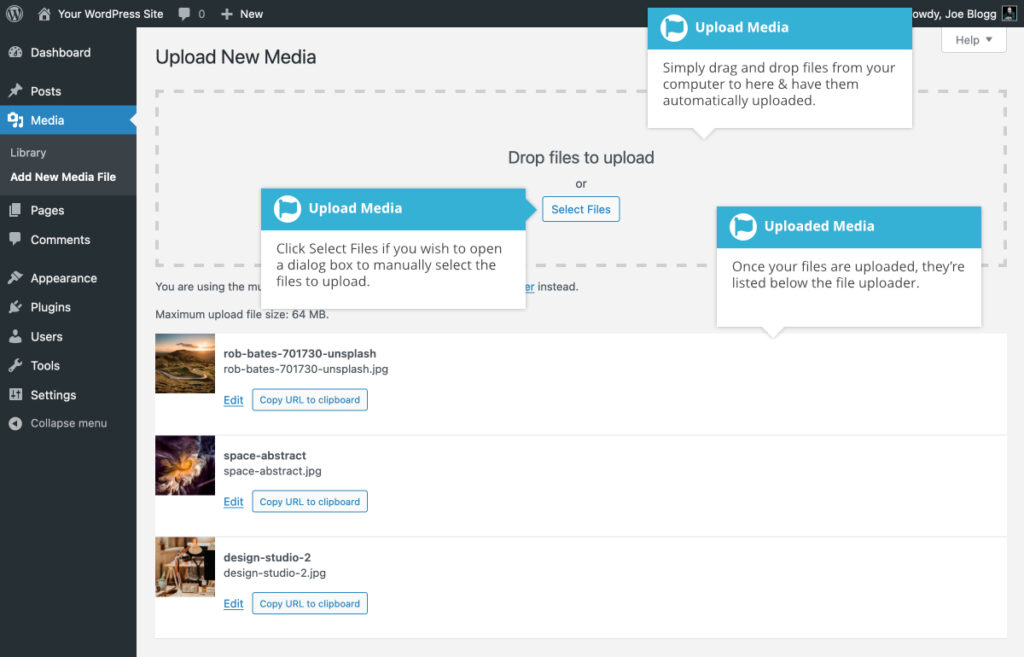Click Joe Blogg's avatar in admin bar
The width and height of the screenshot is (1024, 657).
point(1008,14)
